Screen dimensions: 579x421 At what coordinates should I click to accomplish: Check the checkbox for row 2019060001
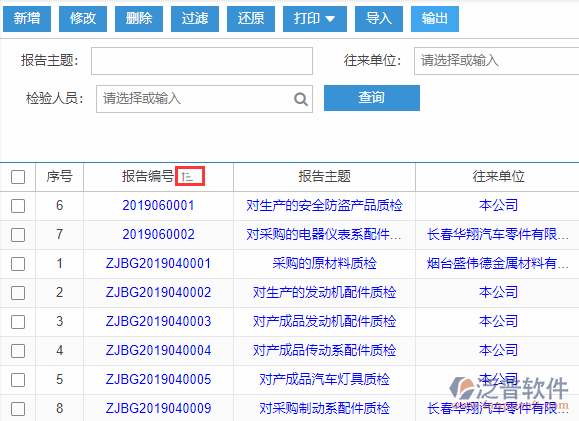[x=18, y=206]
